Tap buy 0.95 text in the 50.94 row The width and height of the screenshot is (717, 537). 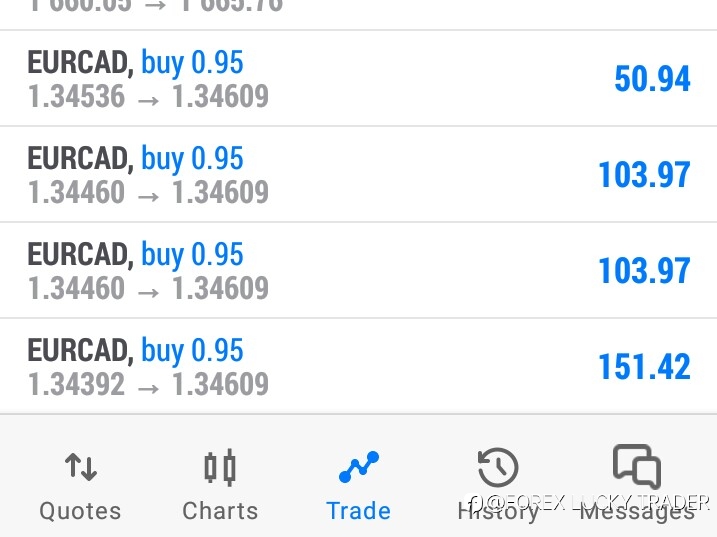coord(192,63)
